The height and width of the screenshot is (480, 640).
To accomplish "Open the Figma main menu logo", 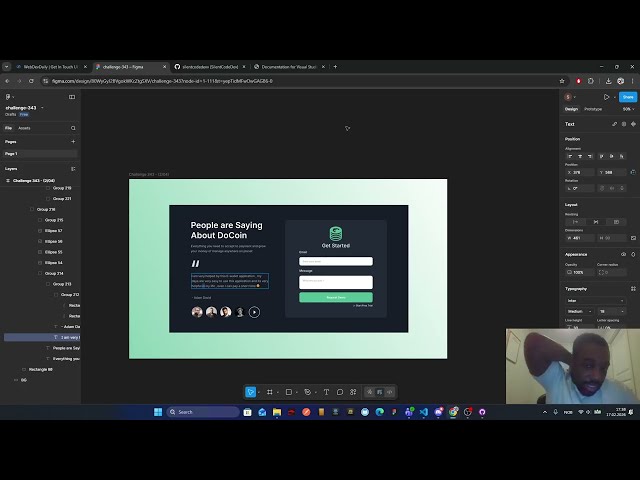I will [x=8, y=97].
